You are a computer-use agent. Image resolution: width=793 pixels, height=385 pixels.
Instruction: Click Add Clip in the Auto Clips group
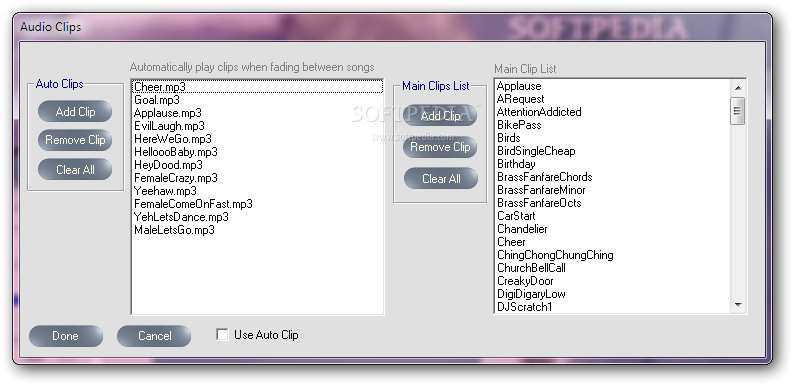pyautogui.click(x=75, y=111)
